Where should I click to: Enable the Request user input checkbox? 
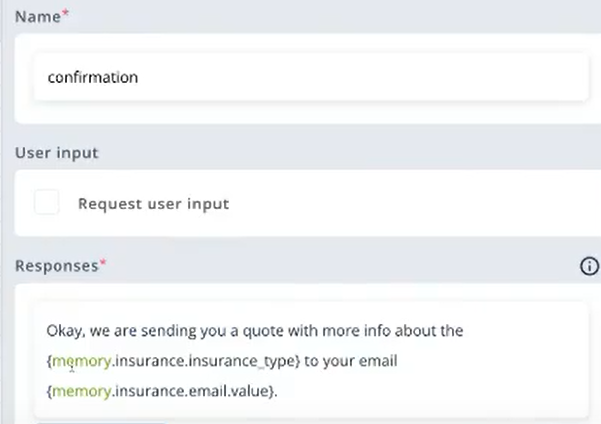point(47,203)
